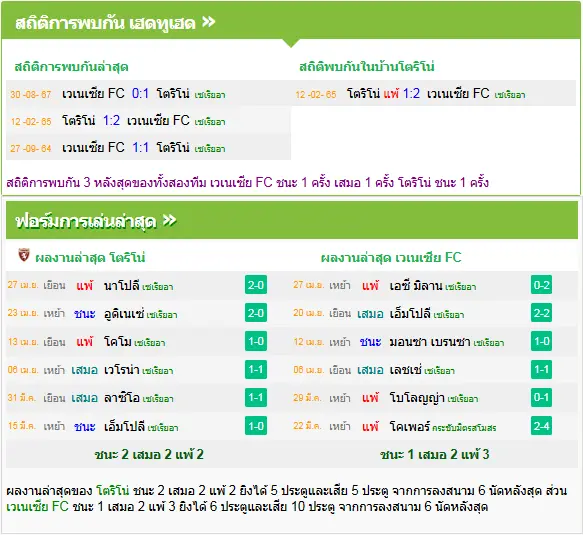Click the 1-1 score badge for เลชเช่
The image size is (583, 535).
[541, 370]
